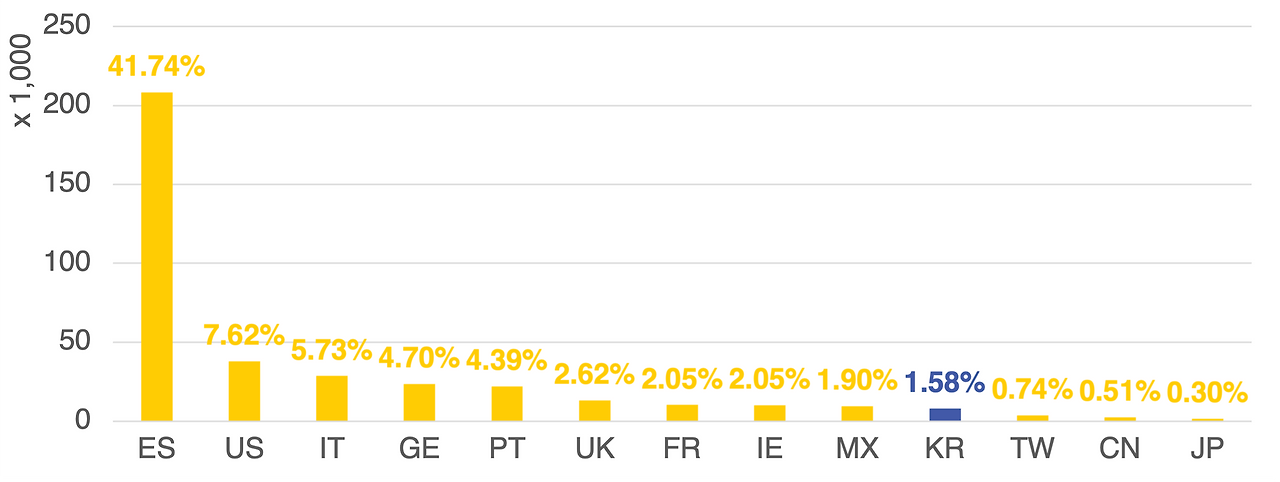The height and width of the screenshot is (482, 1280).
Task: Select the blue 1.58% label
Action: tap(945, 382)
